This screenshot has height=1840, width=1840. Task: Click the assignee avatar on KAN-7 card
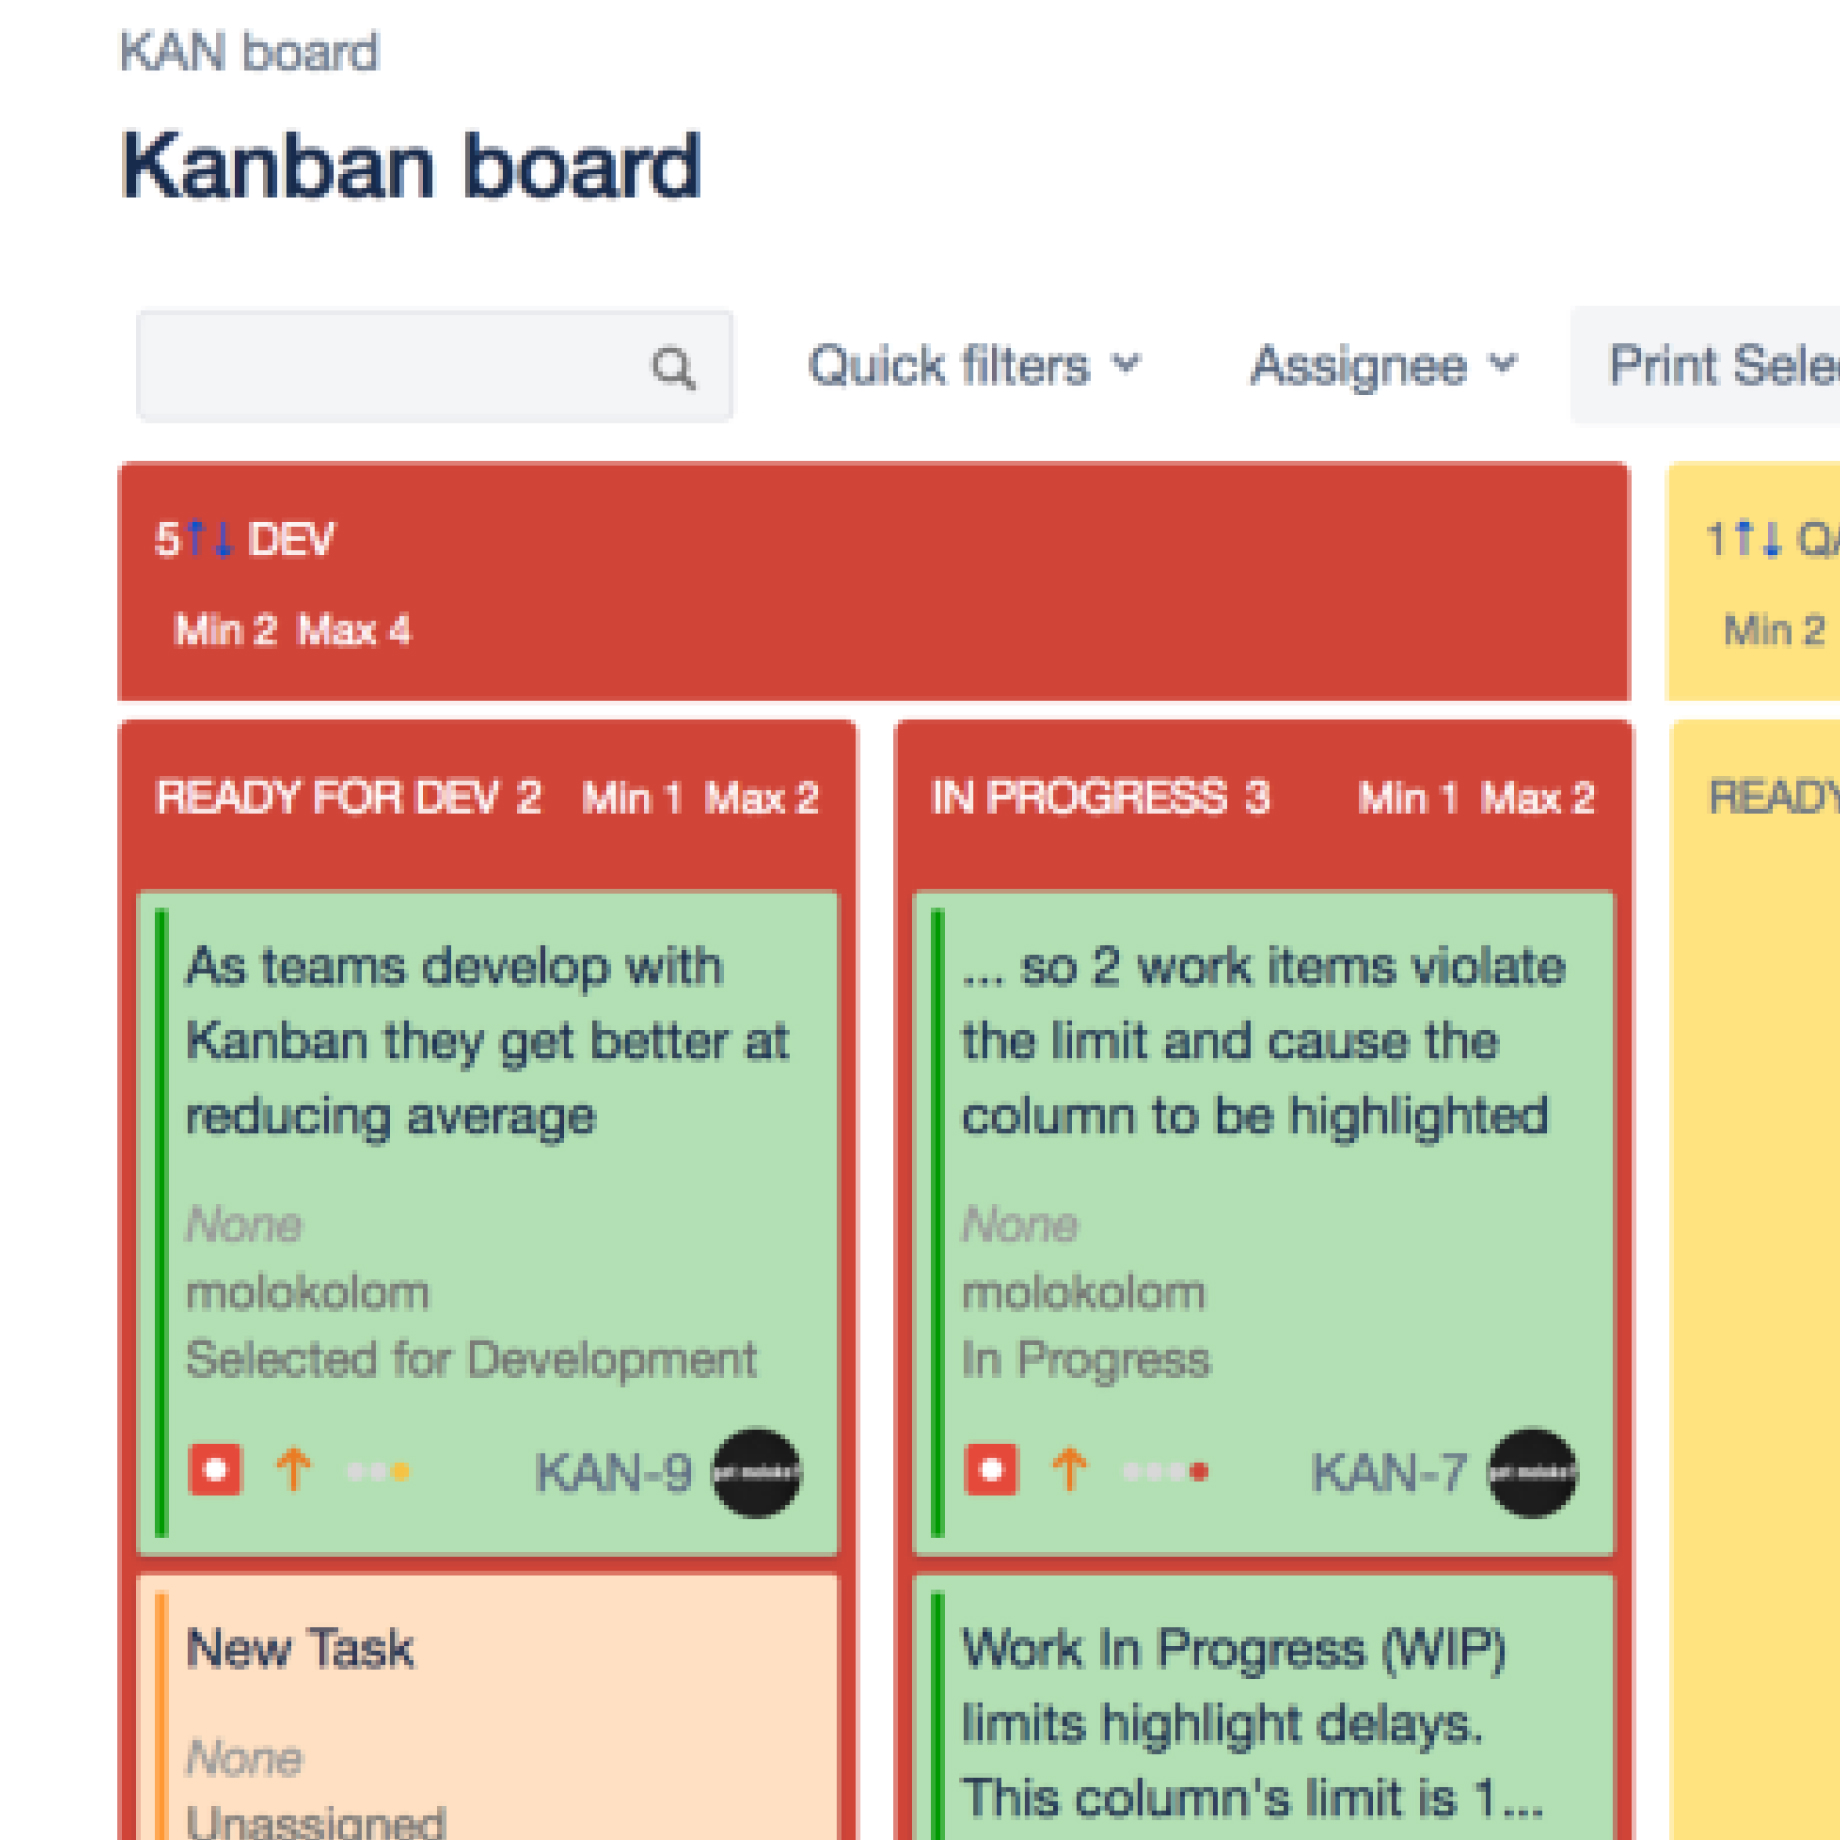click(x=1532, y=1472)
